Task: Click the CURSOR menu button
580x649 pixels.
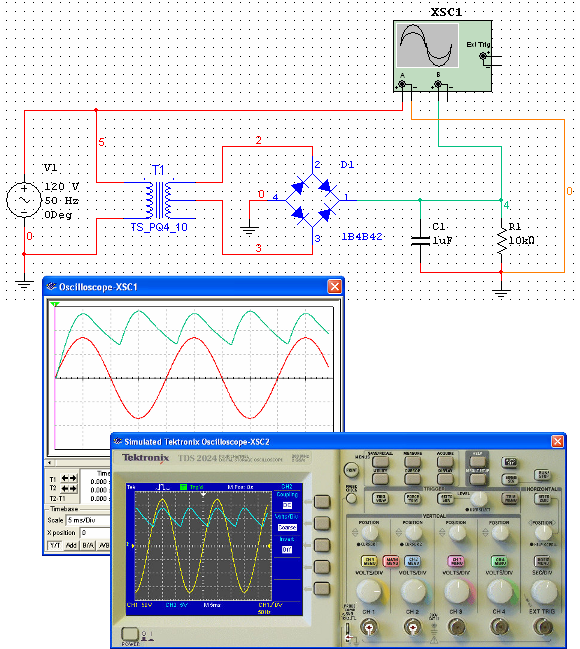Action: [x=413, y=479]
